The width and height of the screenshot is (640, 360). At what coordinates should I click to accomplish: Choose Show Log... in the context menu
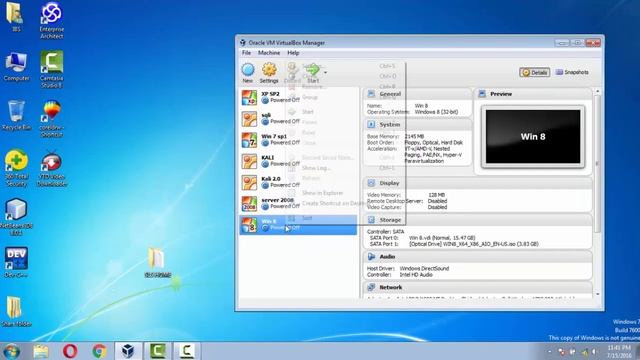tap(316, 168)
